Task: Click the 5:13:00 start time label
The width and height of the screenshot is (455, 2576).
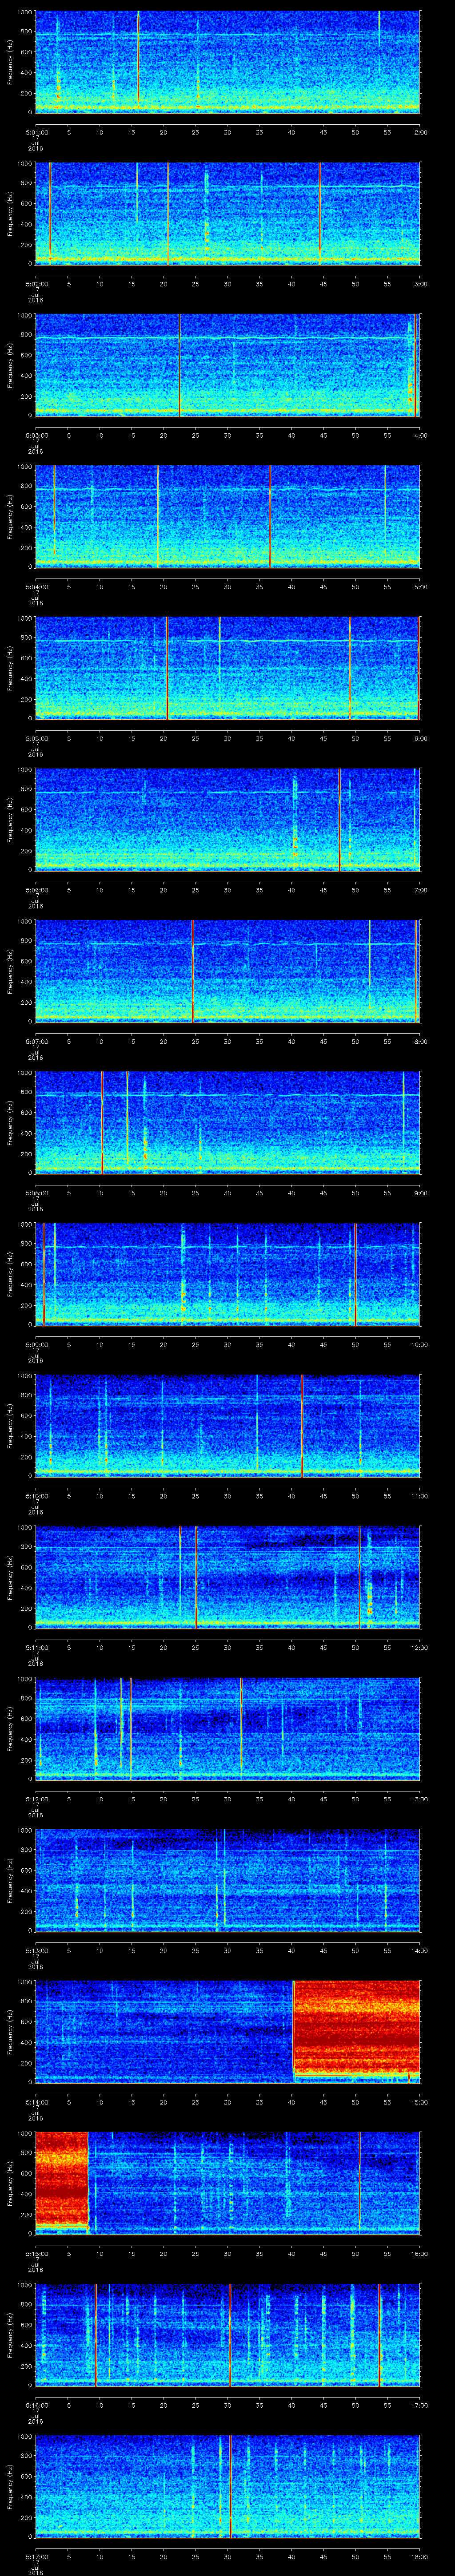Action: tap(36, 1950)
